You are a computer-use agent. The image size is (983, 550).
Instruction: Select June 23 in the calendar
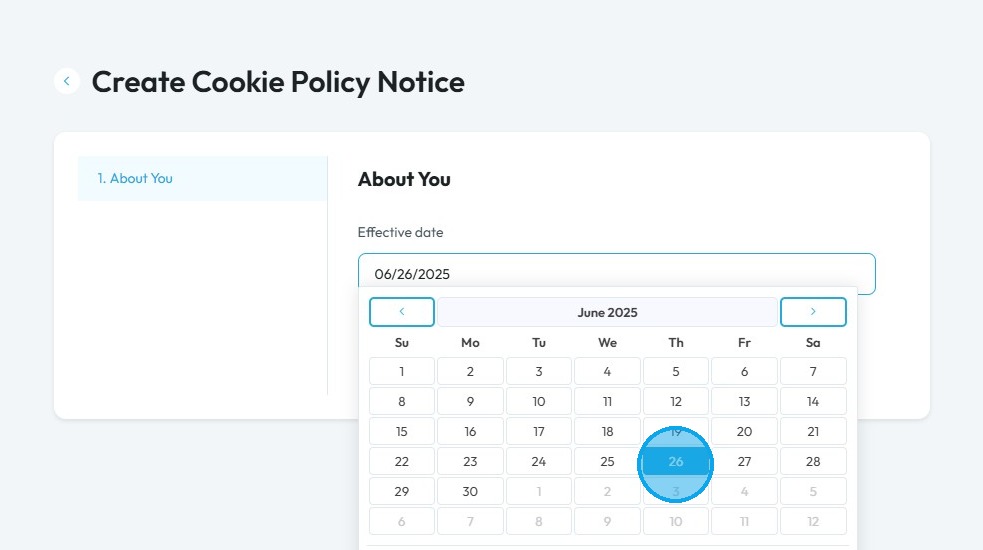pos(470,461)
